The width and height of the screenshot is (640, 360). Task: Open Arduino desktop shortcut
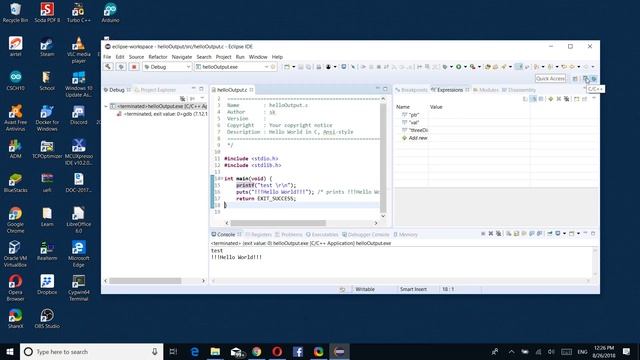point(110,13)
